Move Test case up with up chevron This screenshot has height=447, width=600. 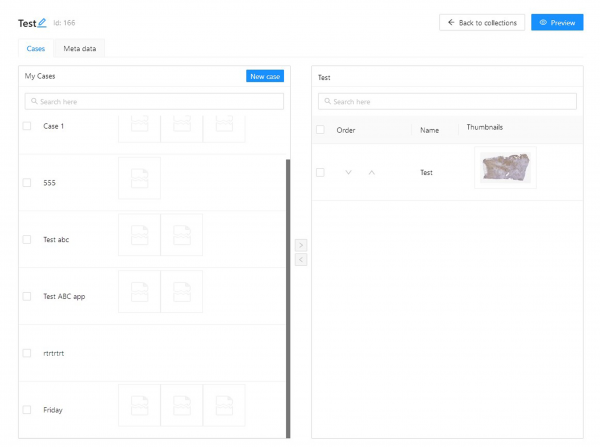pos(371,172)
